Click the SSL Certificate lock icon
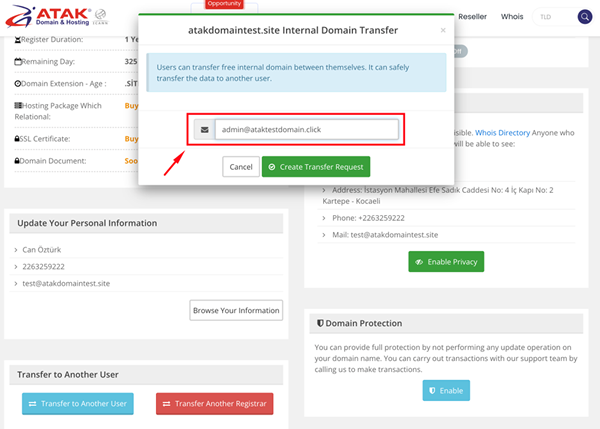The image size is (600, 429). tap(17, 139)
